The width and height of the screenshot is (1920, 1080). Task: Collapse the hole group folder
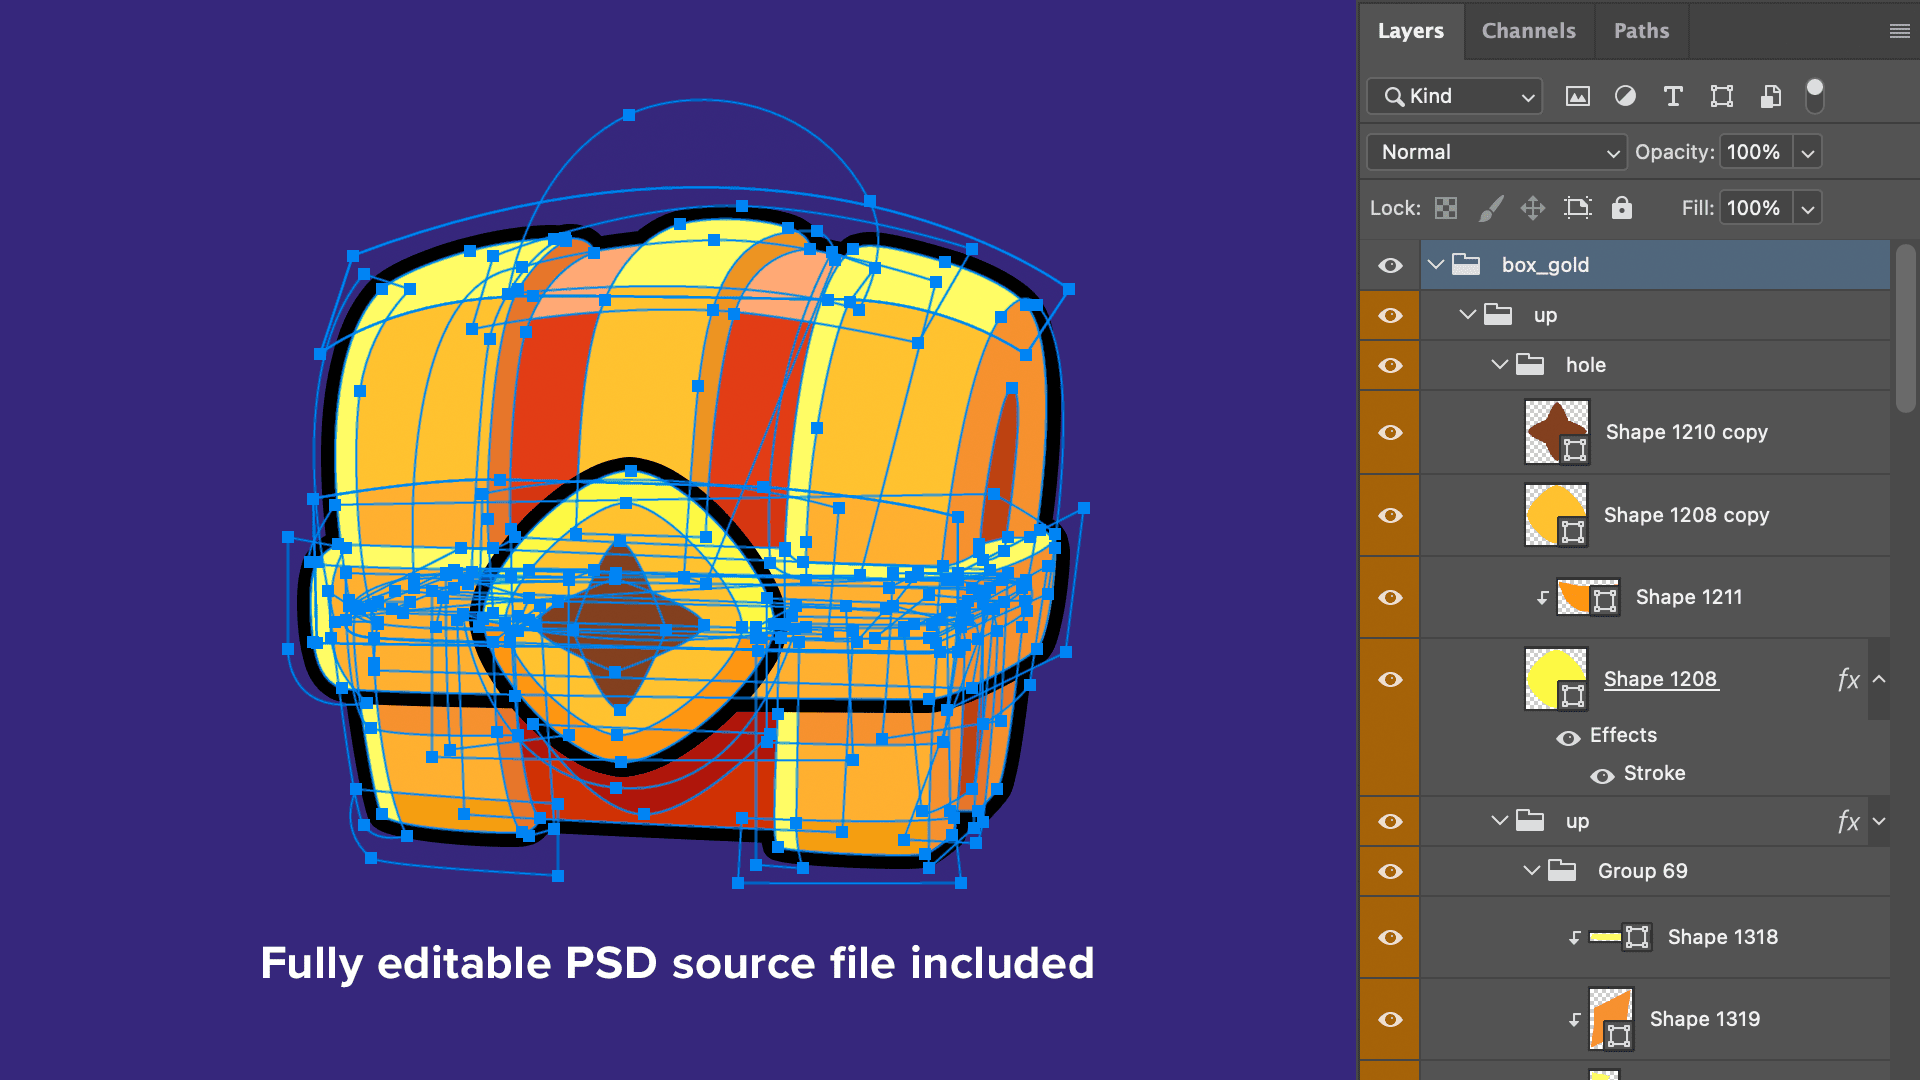coord(1499,365)
